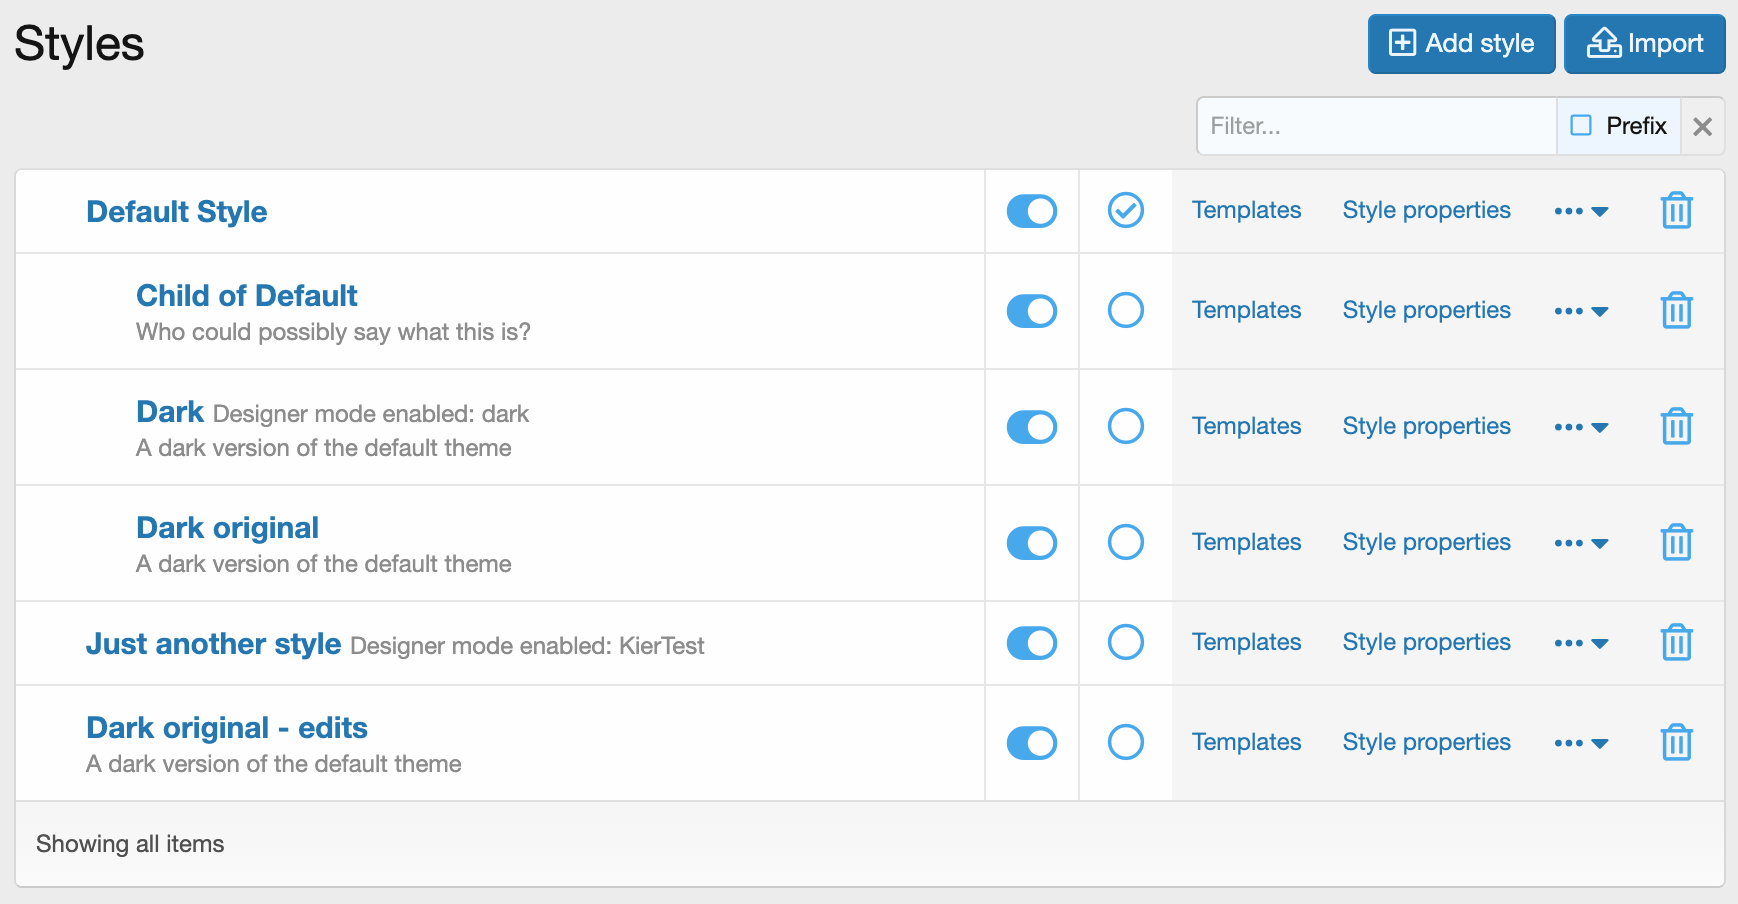Clear the filter with the X icon

1702,126
